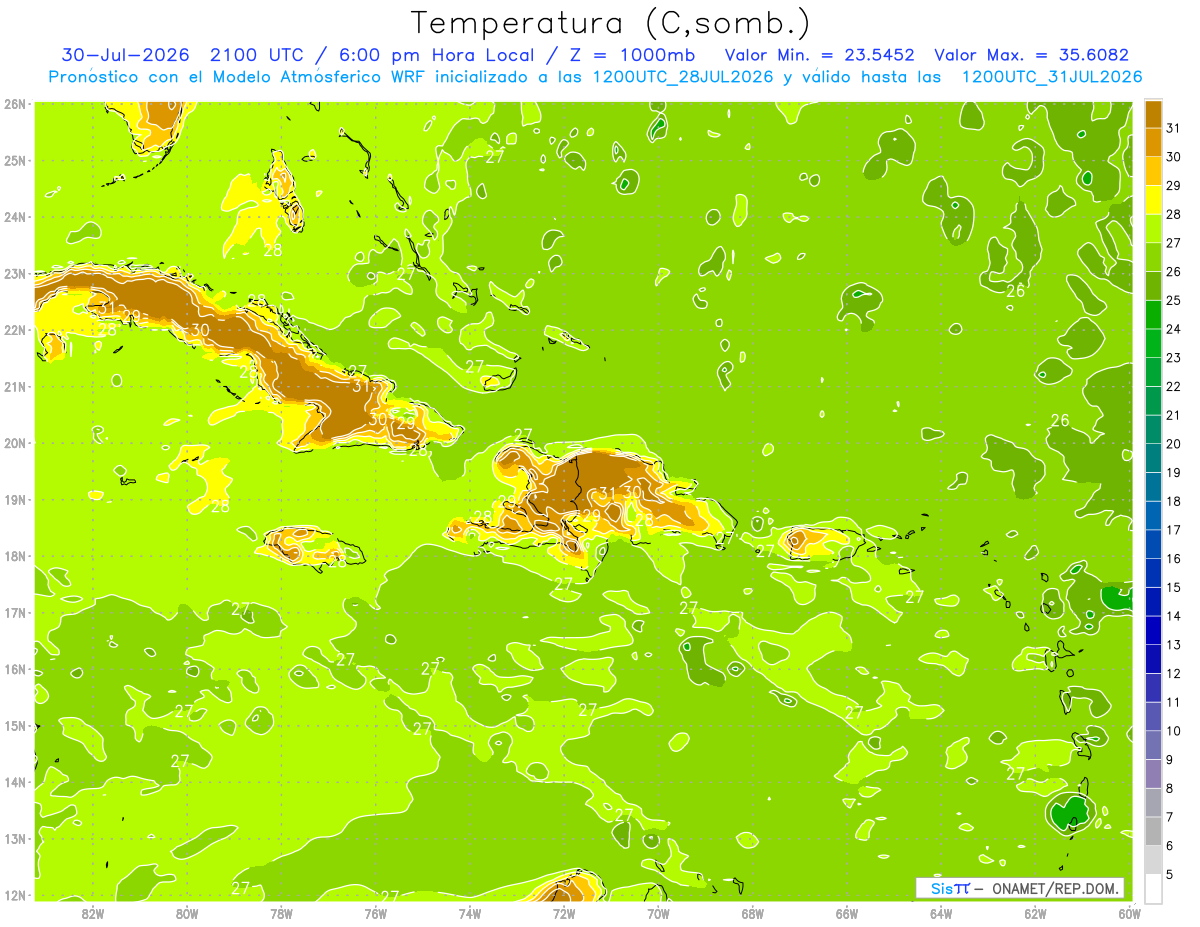Click the "23" value on the color legend
This screenshot has width=1200, height=927.
1173,358
